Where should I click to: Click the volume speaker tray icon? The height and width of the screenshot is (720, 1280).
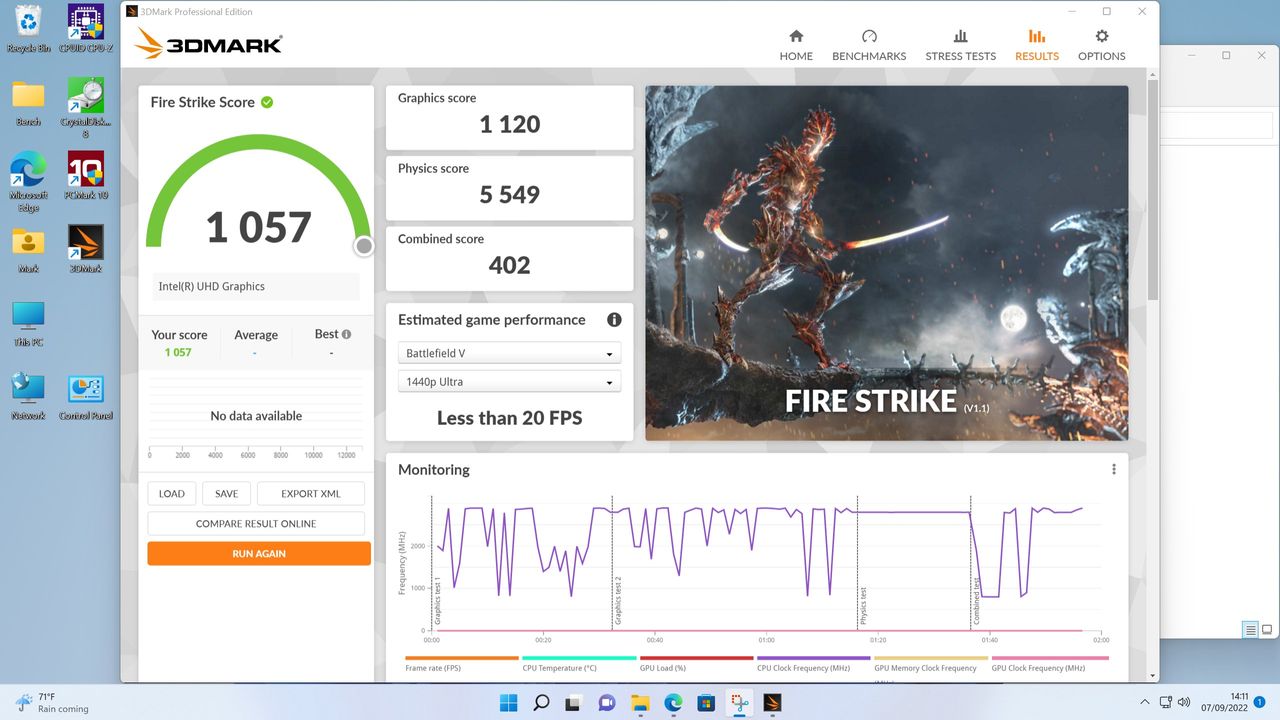click(1185, 702)
